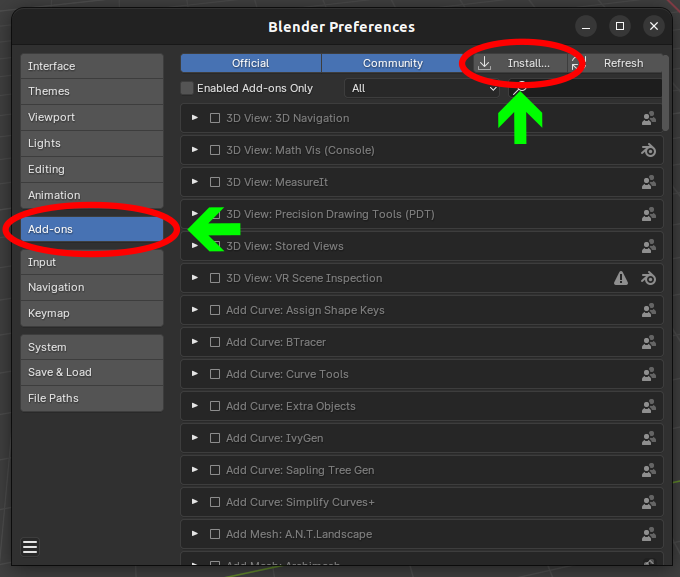Expand Assign Shape Keys add-on details

click(195, 310)
